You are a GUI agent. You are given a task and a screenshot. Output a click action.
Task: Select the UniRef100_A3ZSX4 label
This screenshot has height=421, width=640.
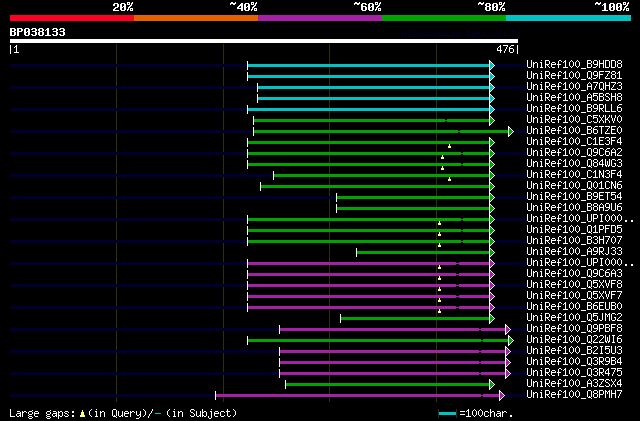(574, 384)
